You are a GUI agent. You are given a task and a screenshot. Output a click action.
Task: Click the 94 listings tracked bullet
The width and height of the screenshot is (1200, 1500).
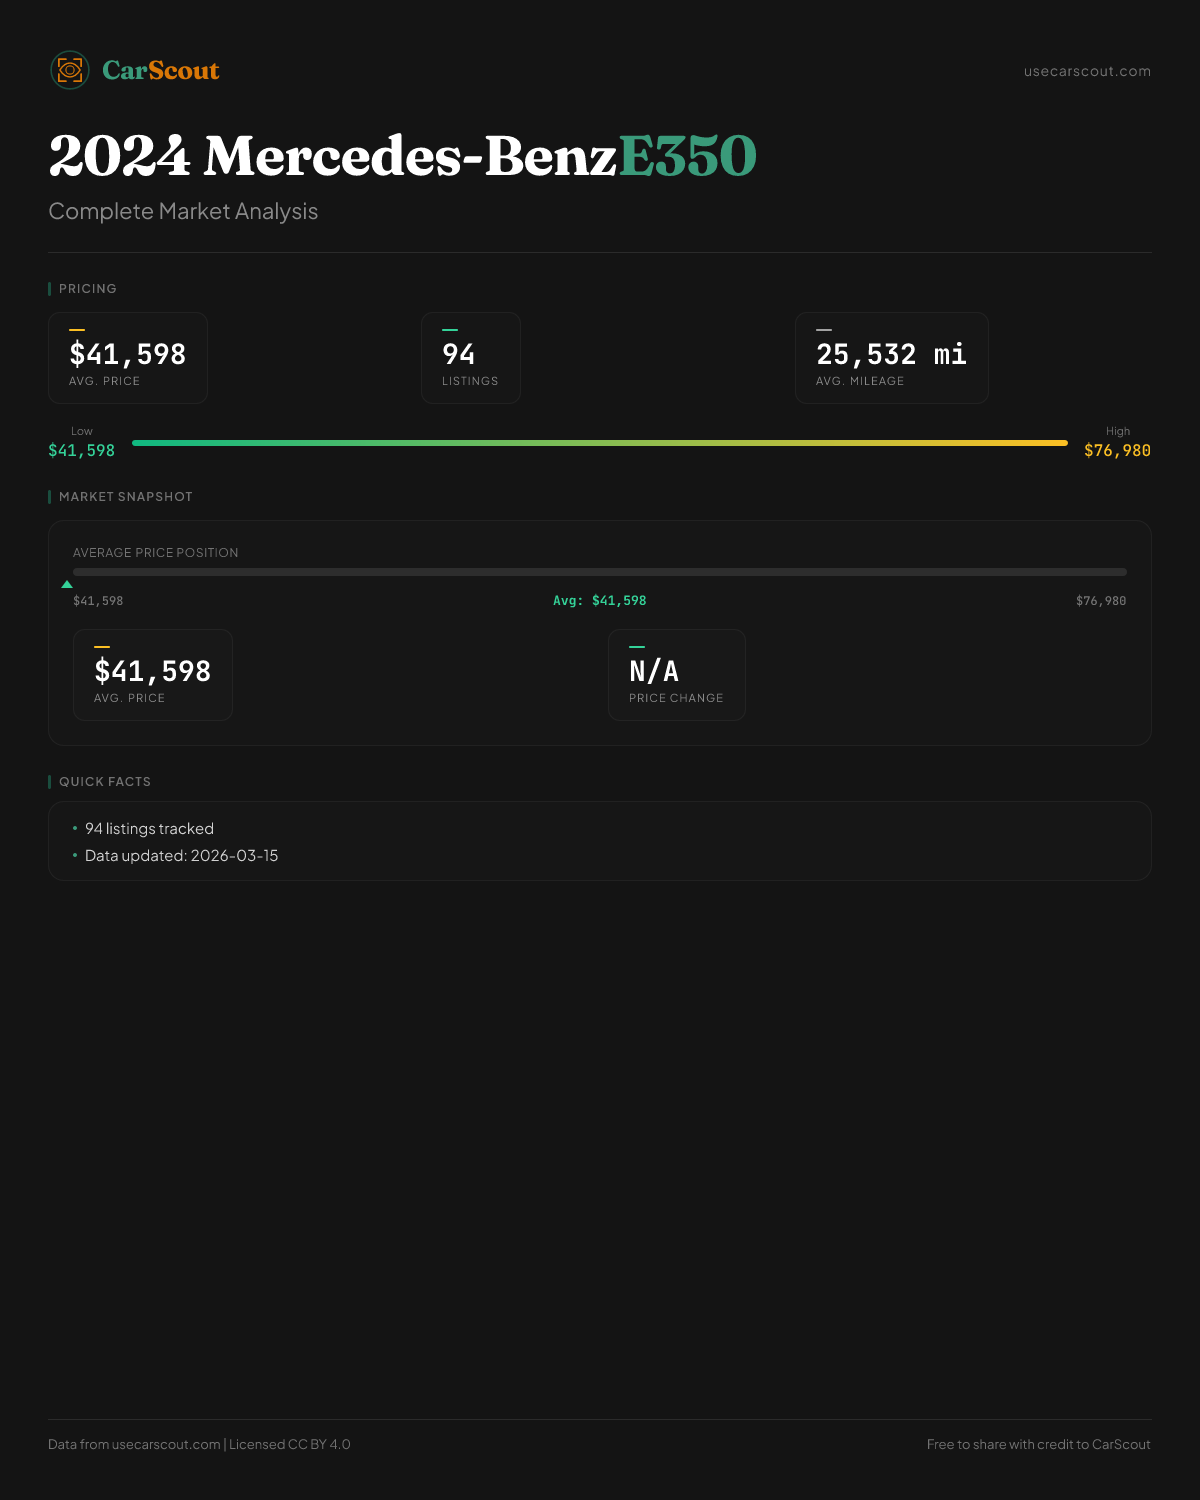pos(149,828)
